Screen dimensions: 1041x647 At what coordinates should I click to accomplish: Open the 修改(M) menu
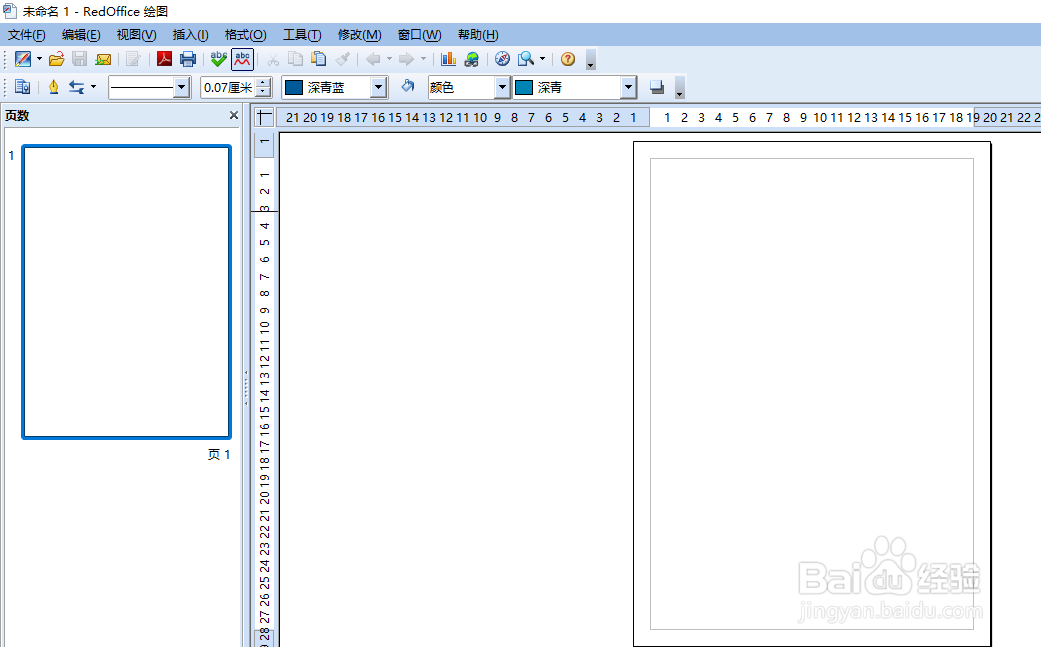pos(359,35)
